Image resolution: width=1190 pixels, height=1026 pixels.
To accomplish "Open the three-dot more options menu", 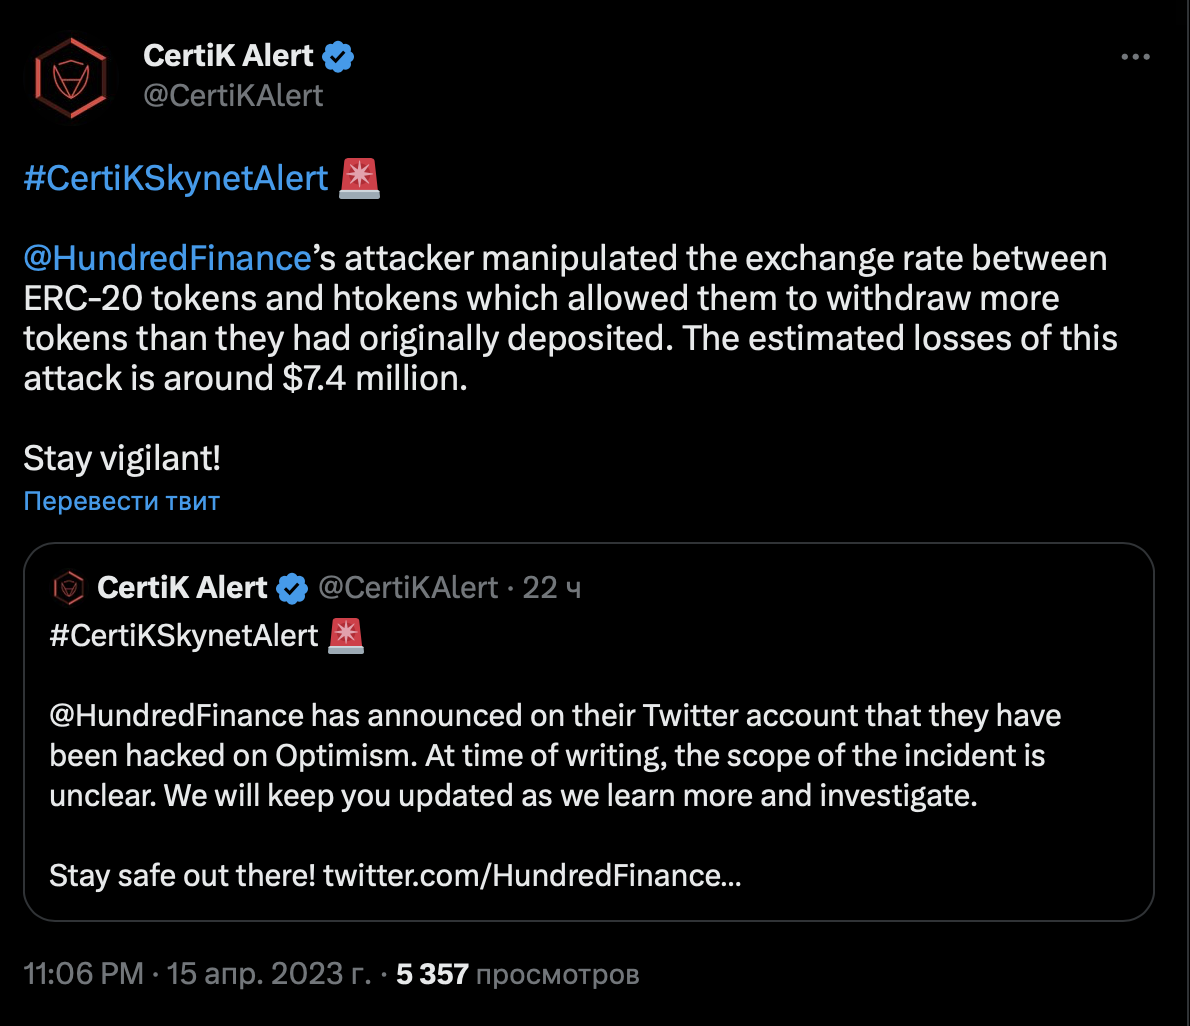I will pos(1135,58).
